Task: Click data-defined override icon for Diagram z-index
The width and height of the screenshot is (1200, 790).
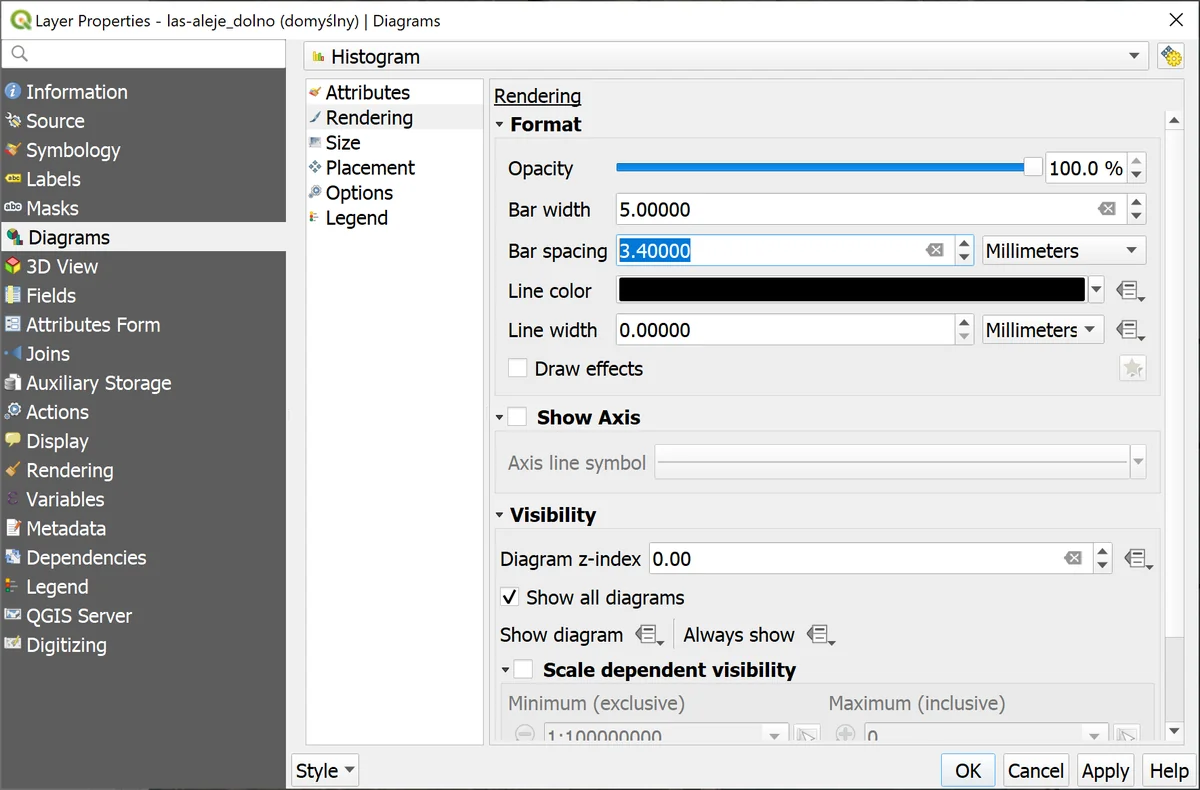Action: click(x=1138, y=559)
